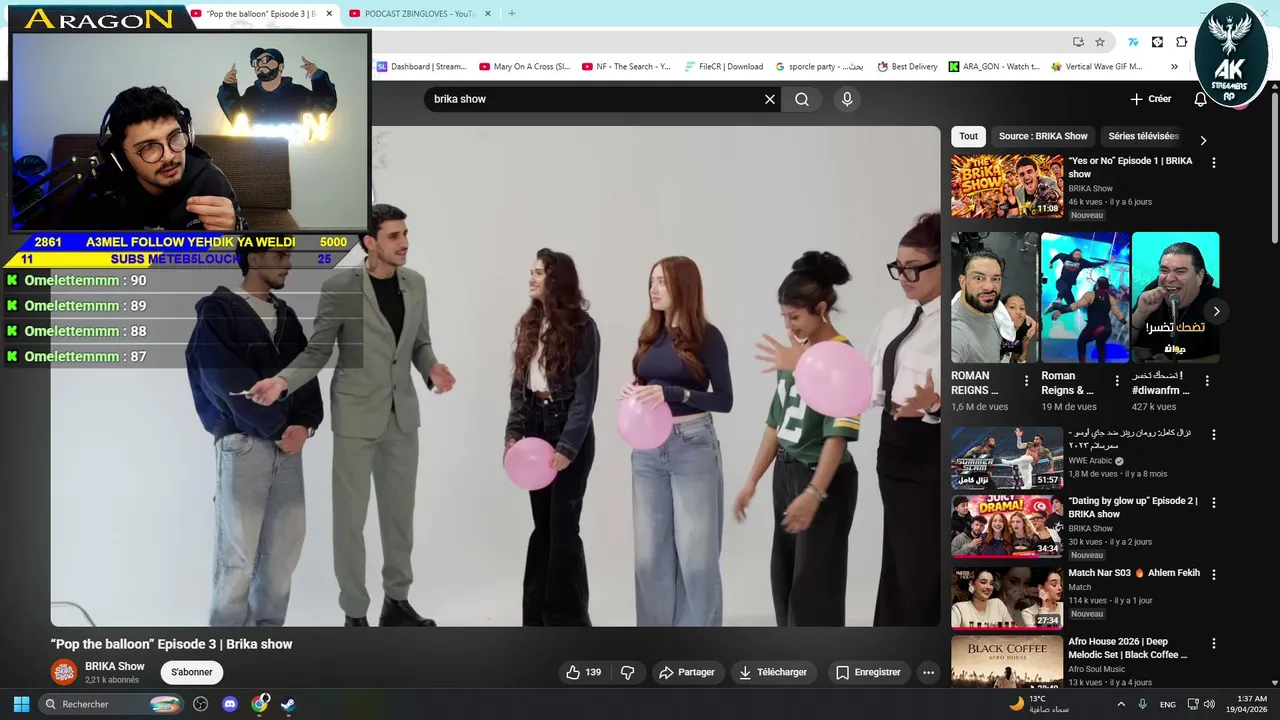Open Windows Start menu
The width and height of the screenshot is (1280, 720).
point(21,704)
